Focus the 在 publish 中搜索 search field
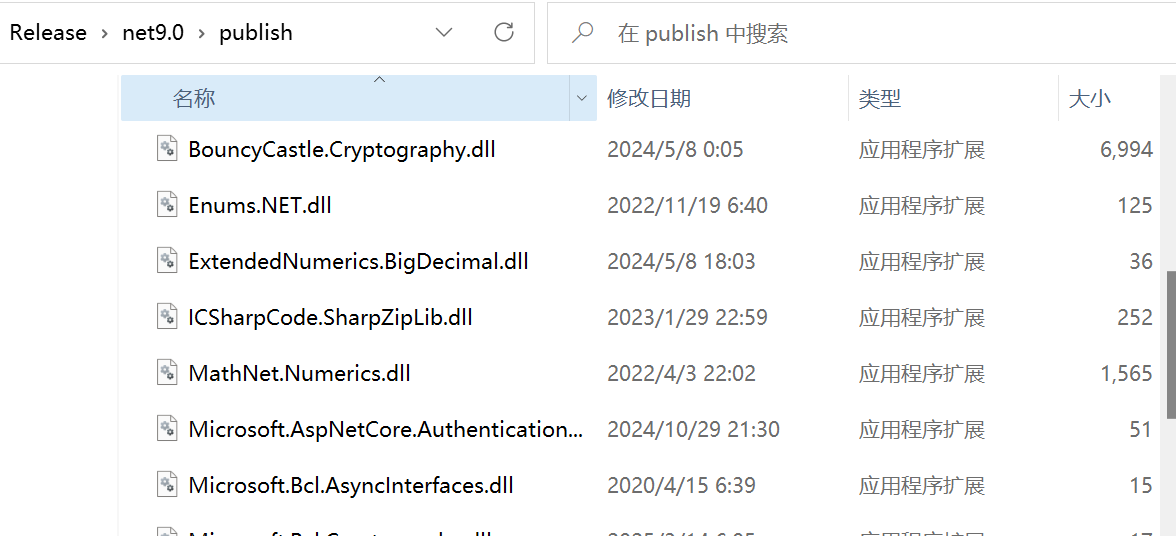This screenshot has height=536, width=1176. (x=861, y=33)
